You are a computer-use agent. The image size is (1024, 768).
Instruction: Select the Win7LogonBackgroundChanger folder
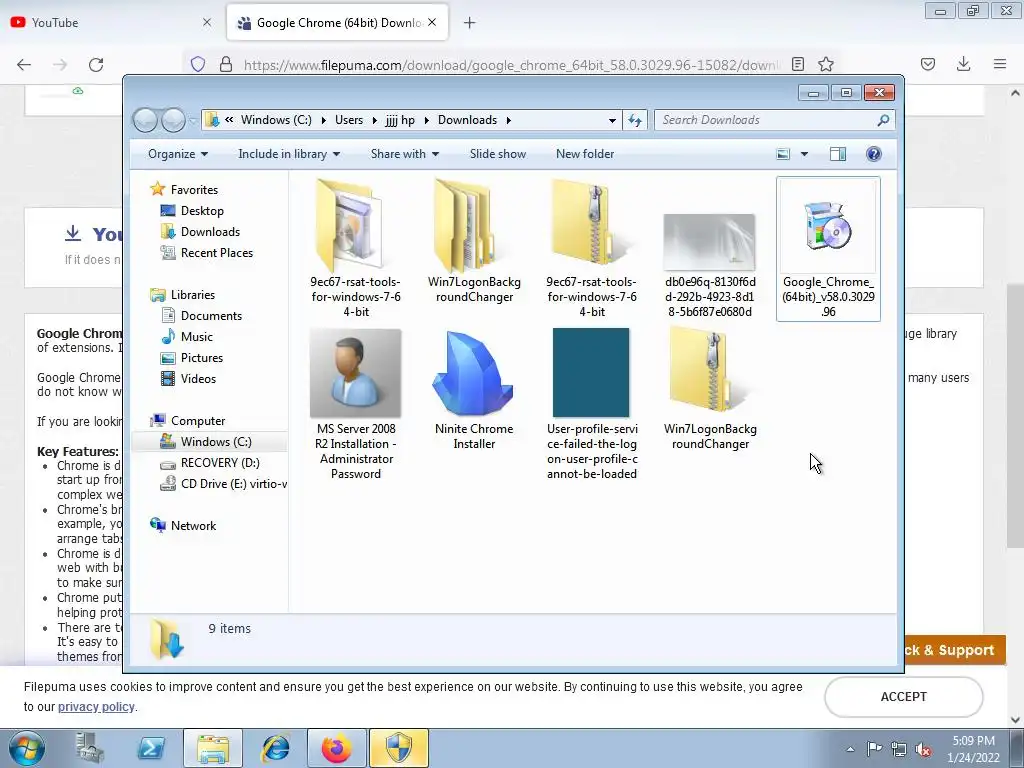pos(474,243)
